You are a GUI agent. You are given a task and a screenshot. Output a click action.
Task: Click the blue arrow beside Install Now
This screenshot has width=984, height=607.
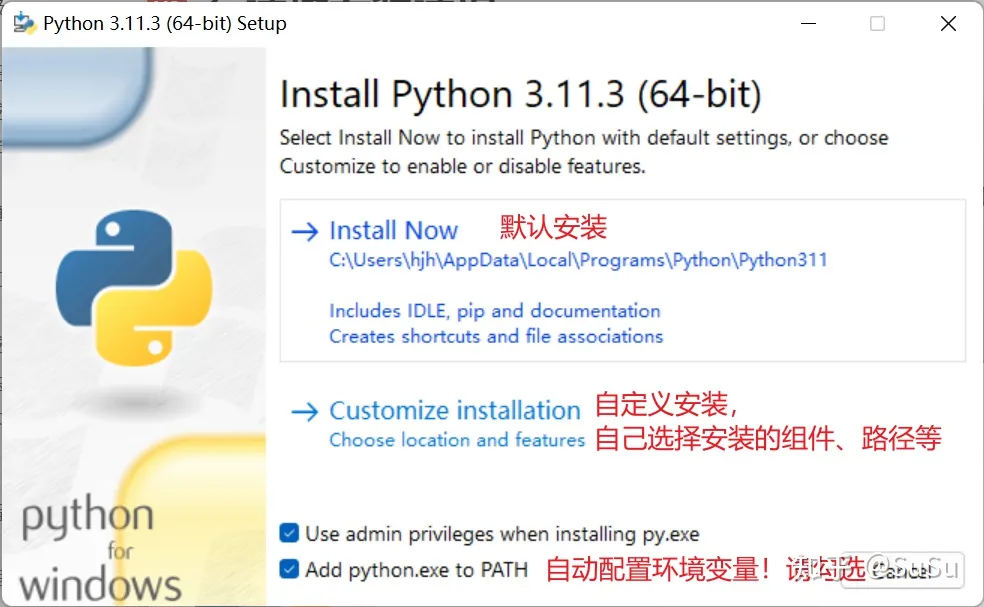click(x=303, y=231)
